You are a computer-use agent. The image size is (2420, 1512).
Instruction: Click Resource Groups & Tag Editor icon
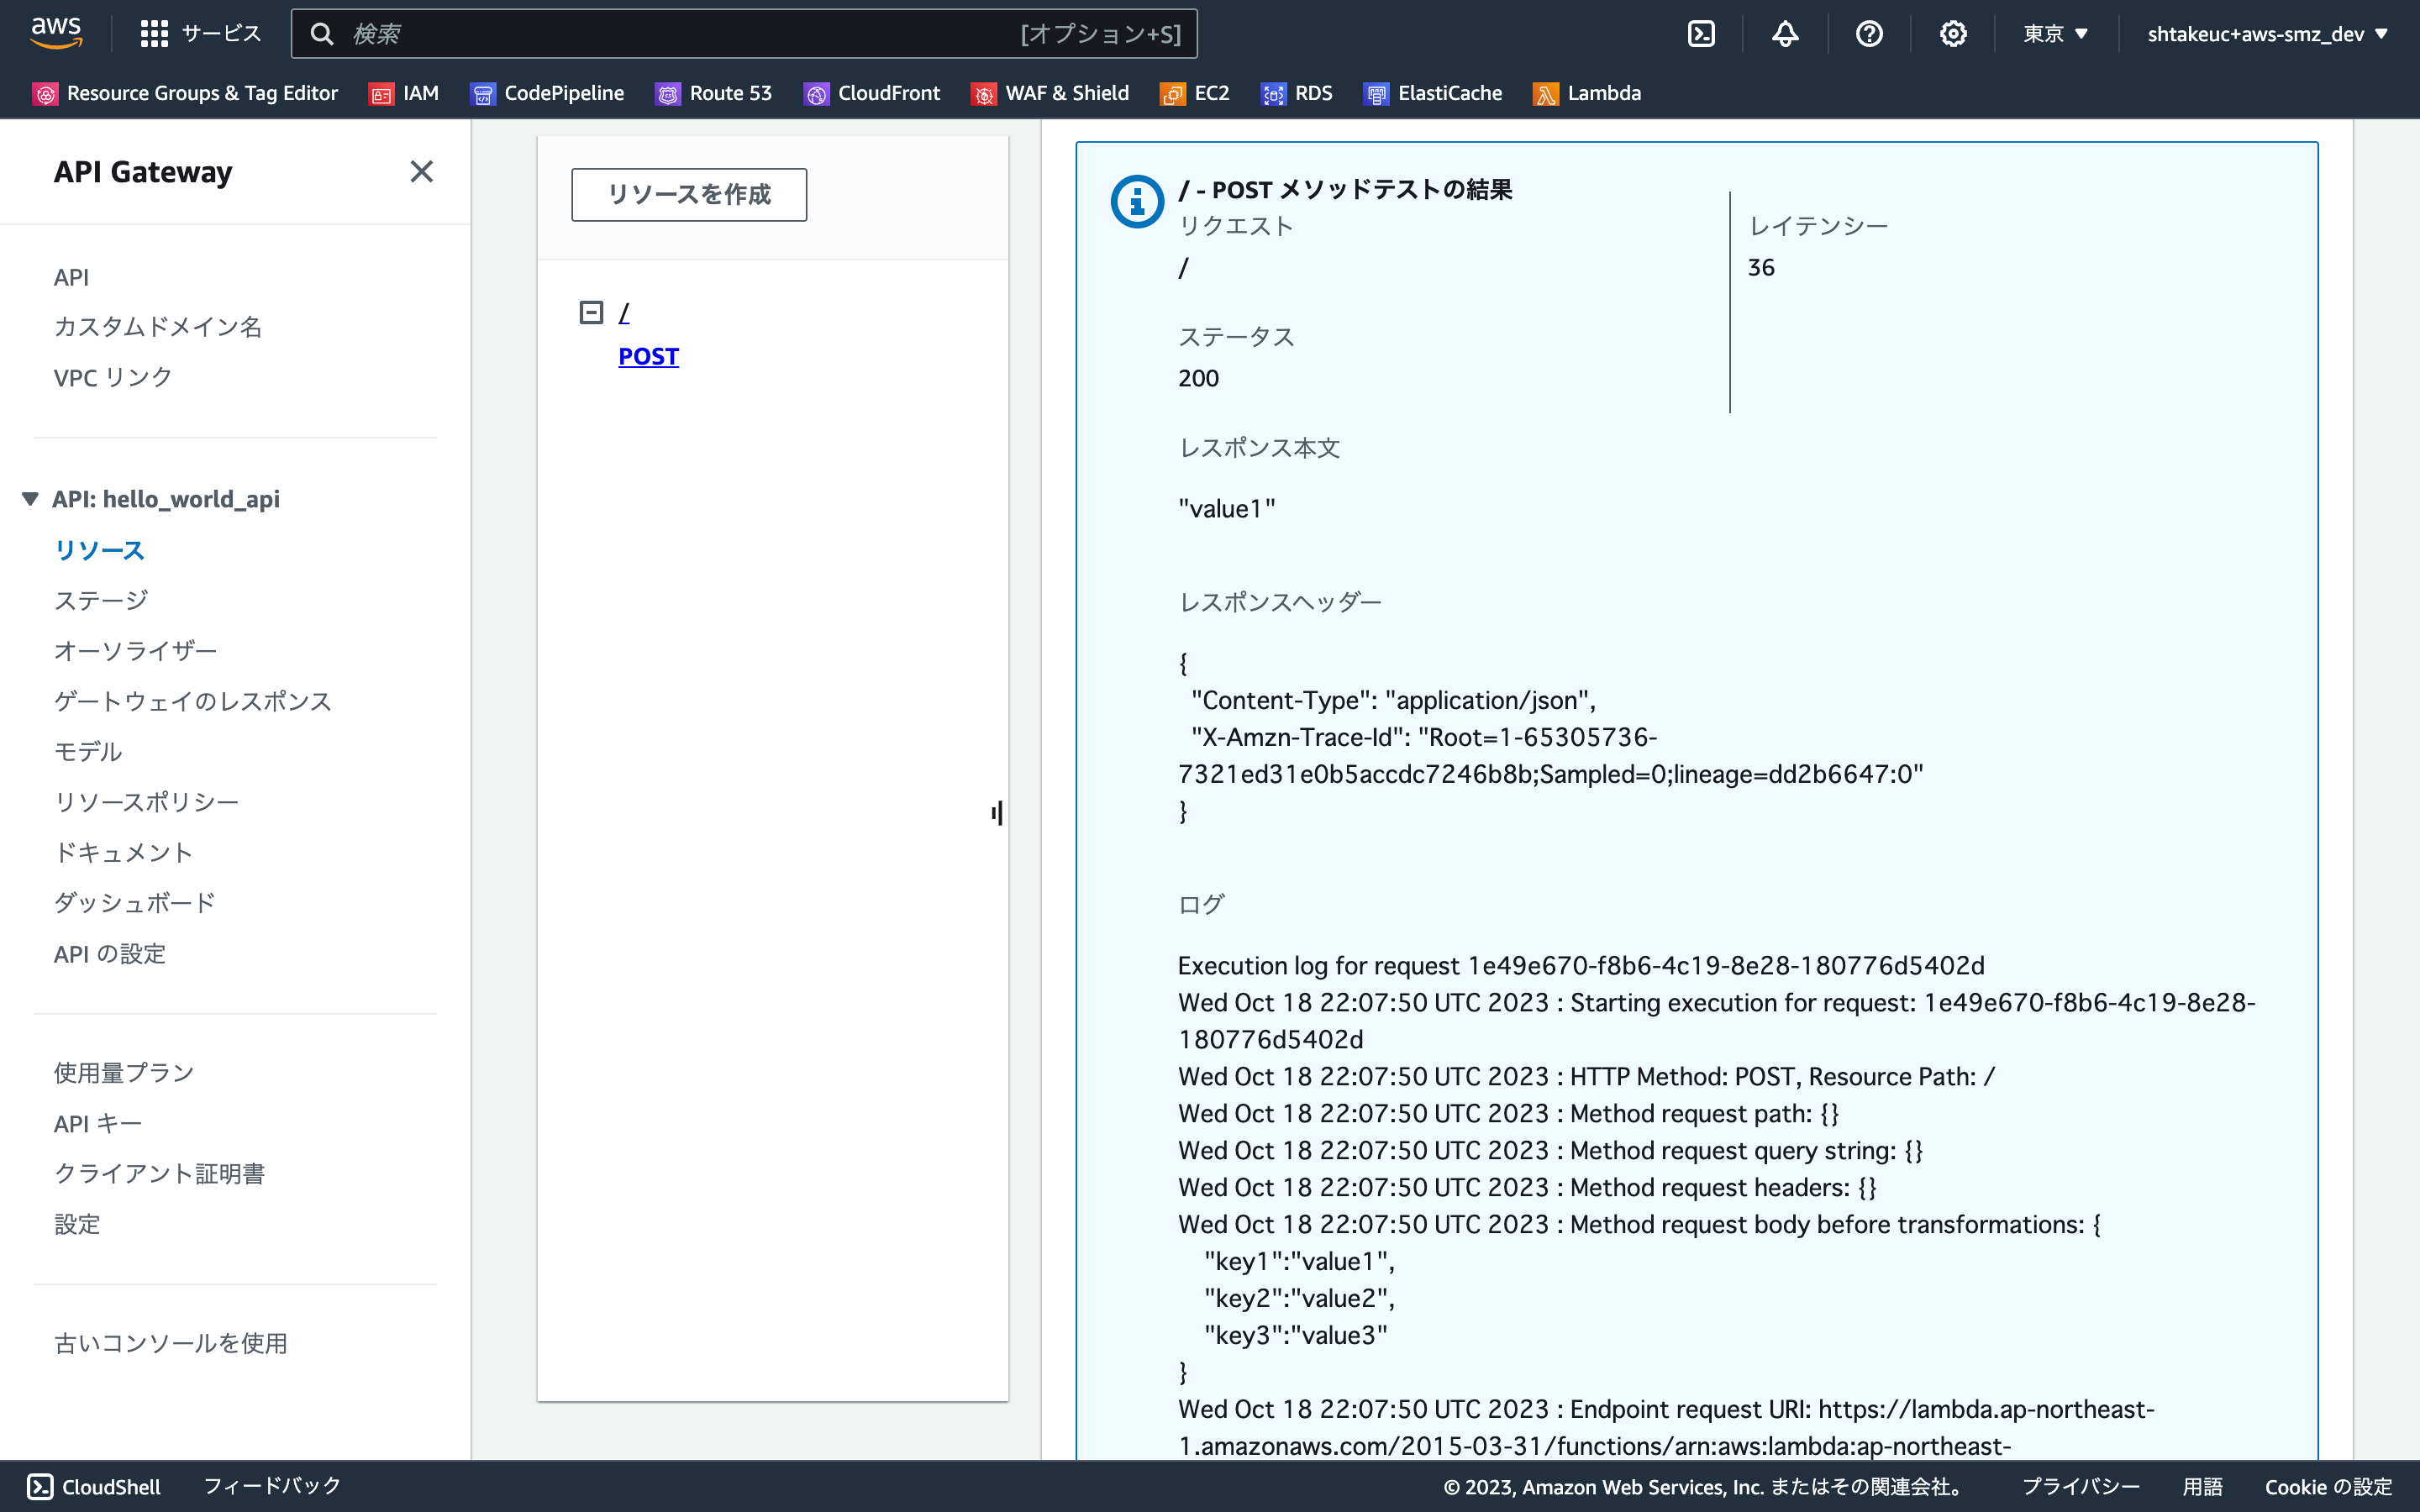coord(46,94)
